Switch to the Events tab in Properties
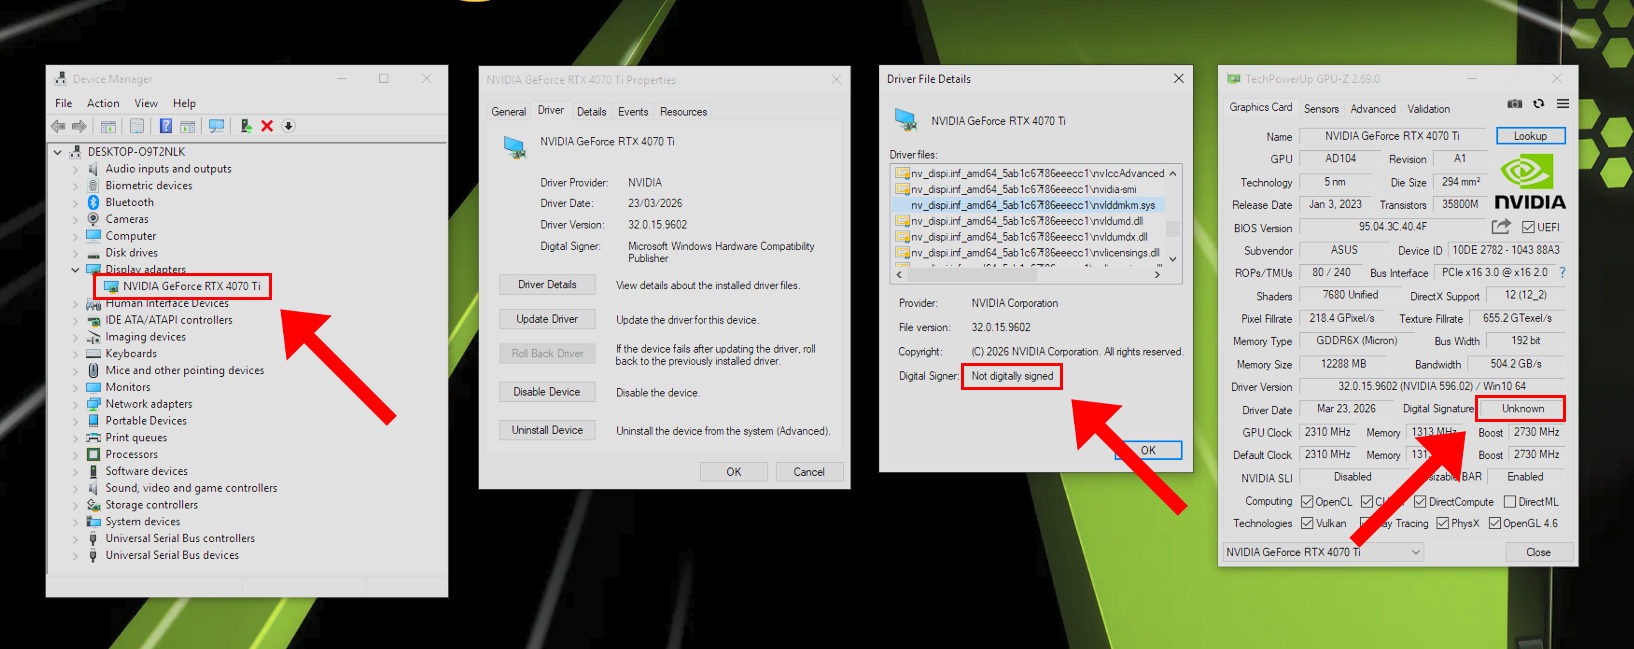 click(633, 112)
